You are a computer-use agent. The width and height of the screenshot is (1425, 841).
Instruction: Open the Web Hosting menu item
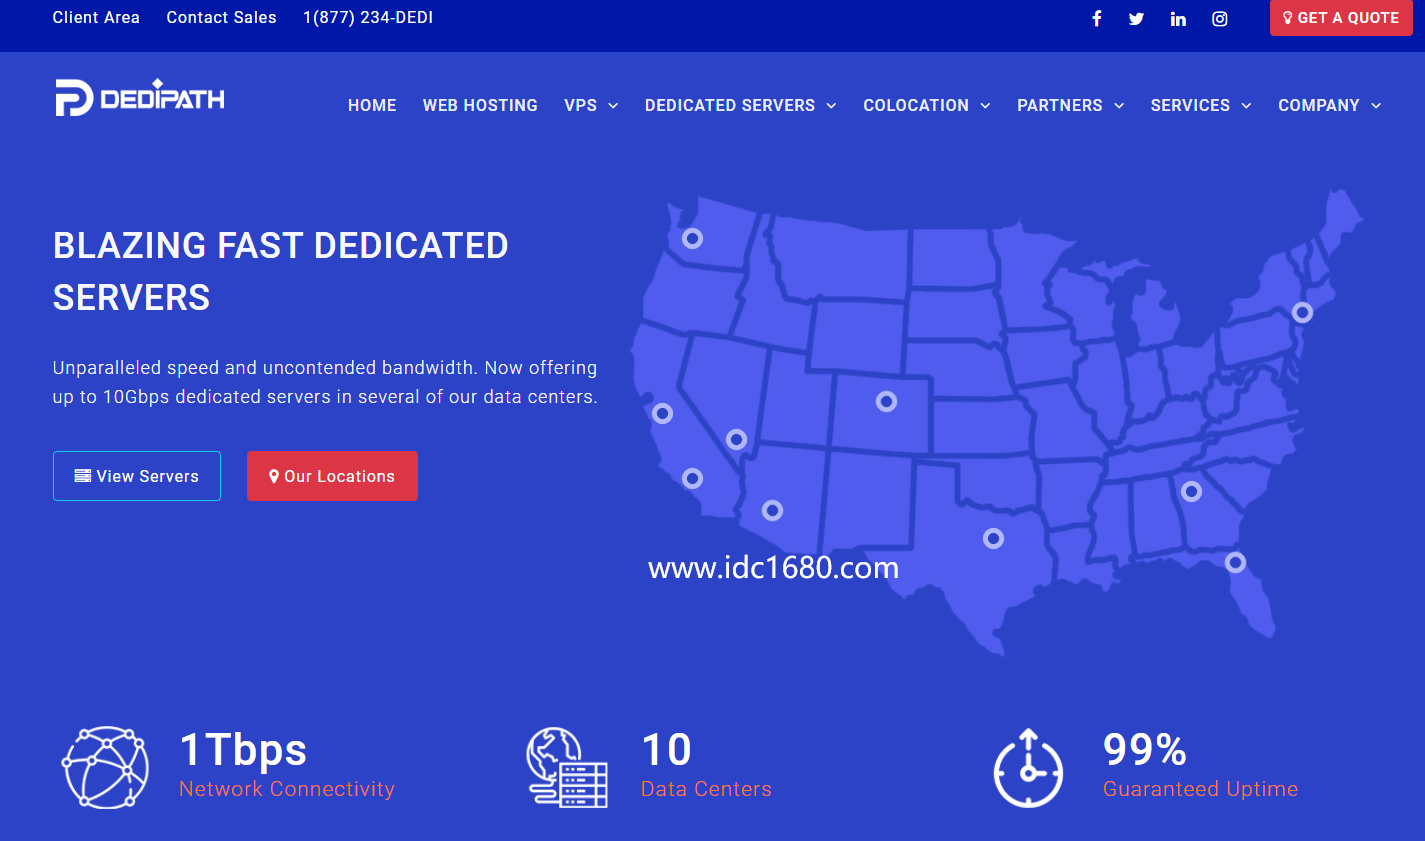click(480, 105)
